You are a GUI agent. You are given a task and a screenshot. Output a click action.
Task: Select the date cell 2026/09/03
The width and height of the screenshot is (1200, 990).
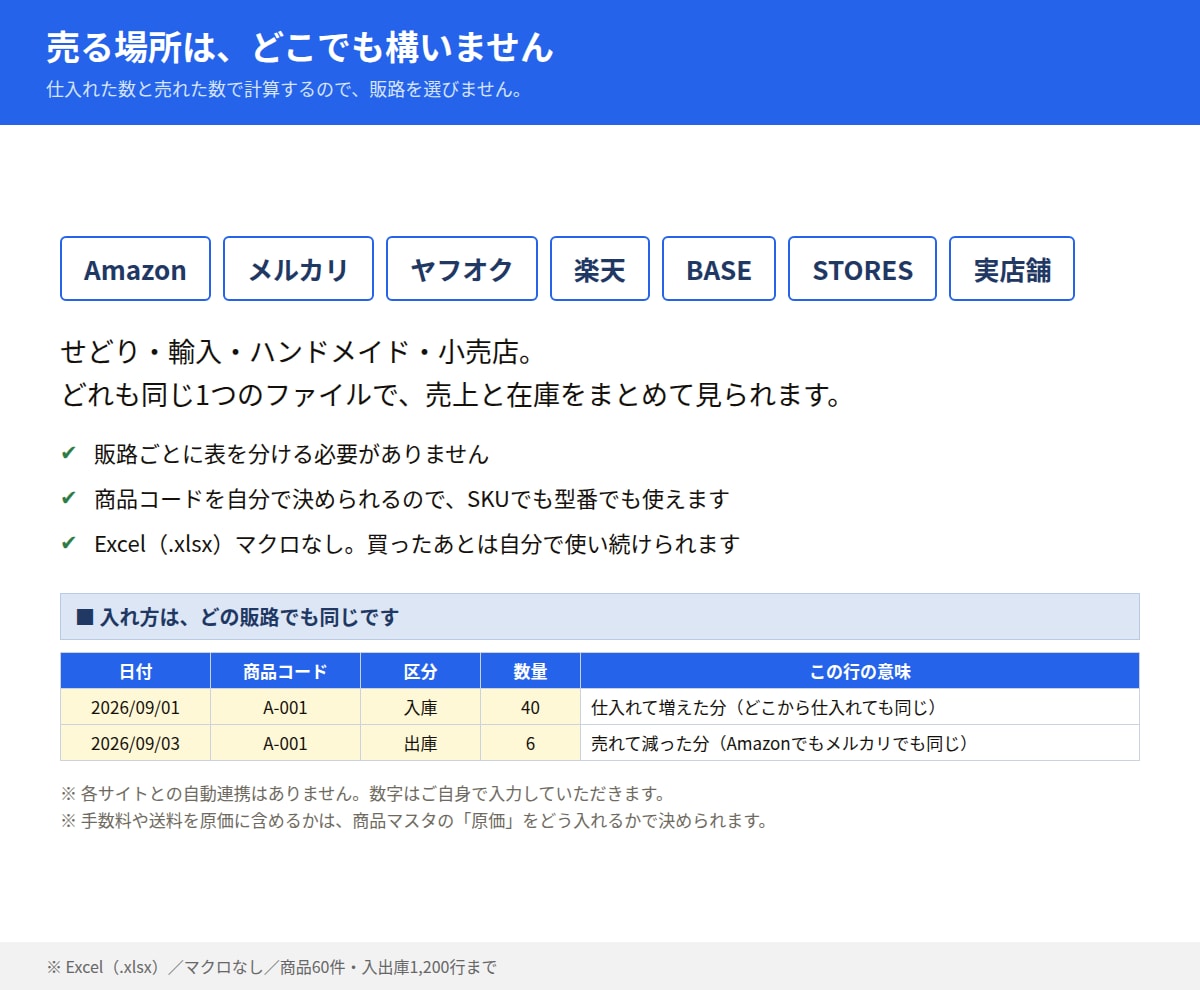click(x=135, y=743)
